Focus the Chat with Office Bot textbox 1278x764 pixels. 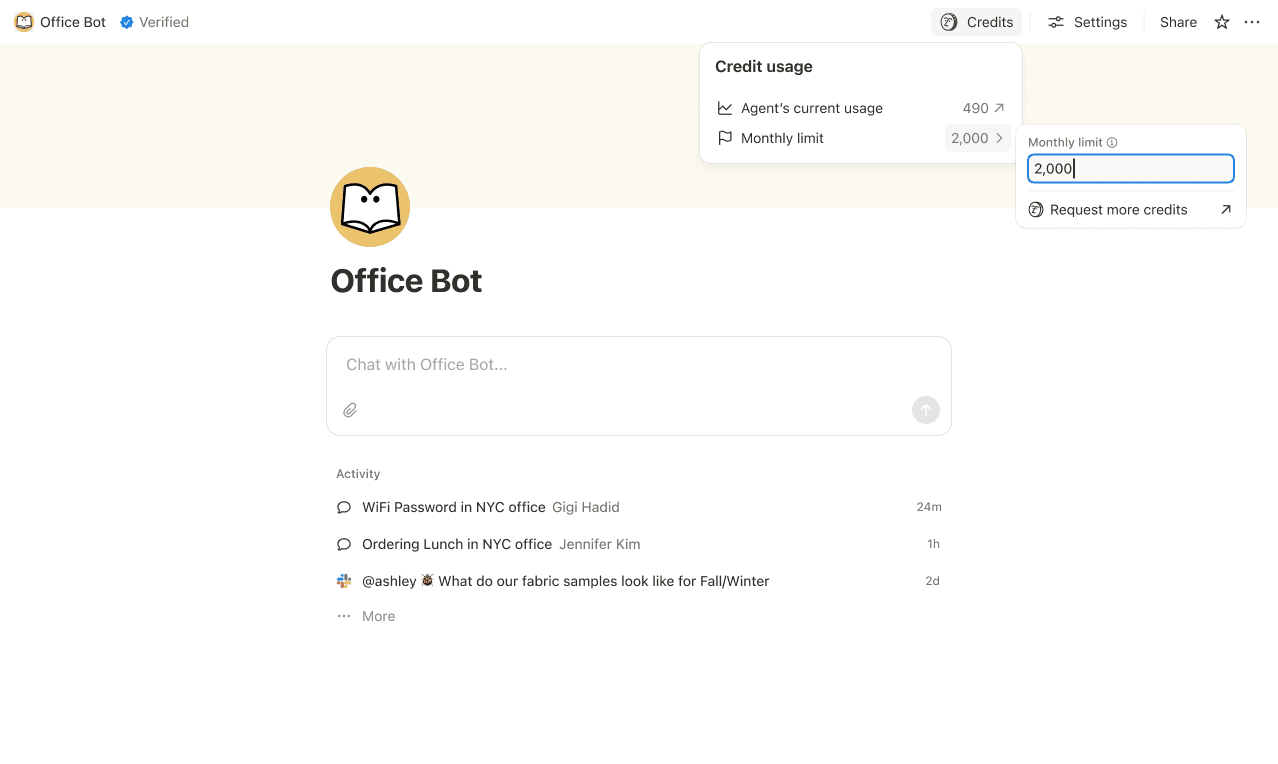[x=638, y=365]
